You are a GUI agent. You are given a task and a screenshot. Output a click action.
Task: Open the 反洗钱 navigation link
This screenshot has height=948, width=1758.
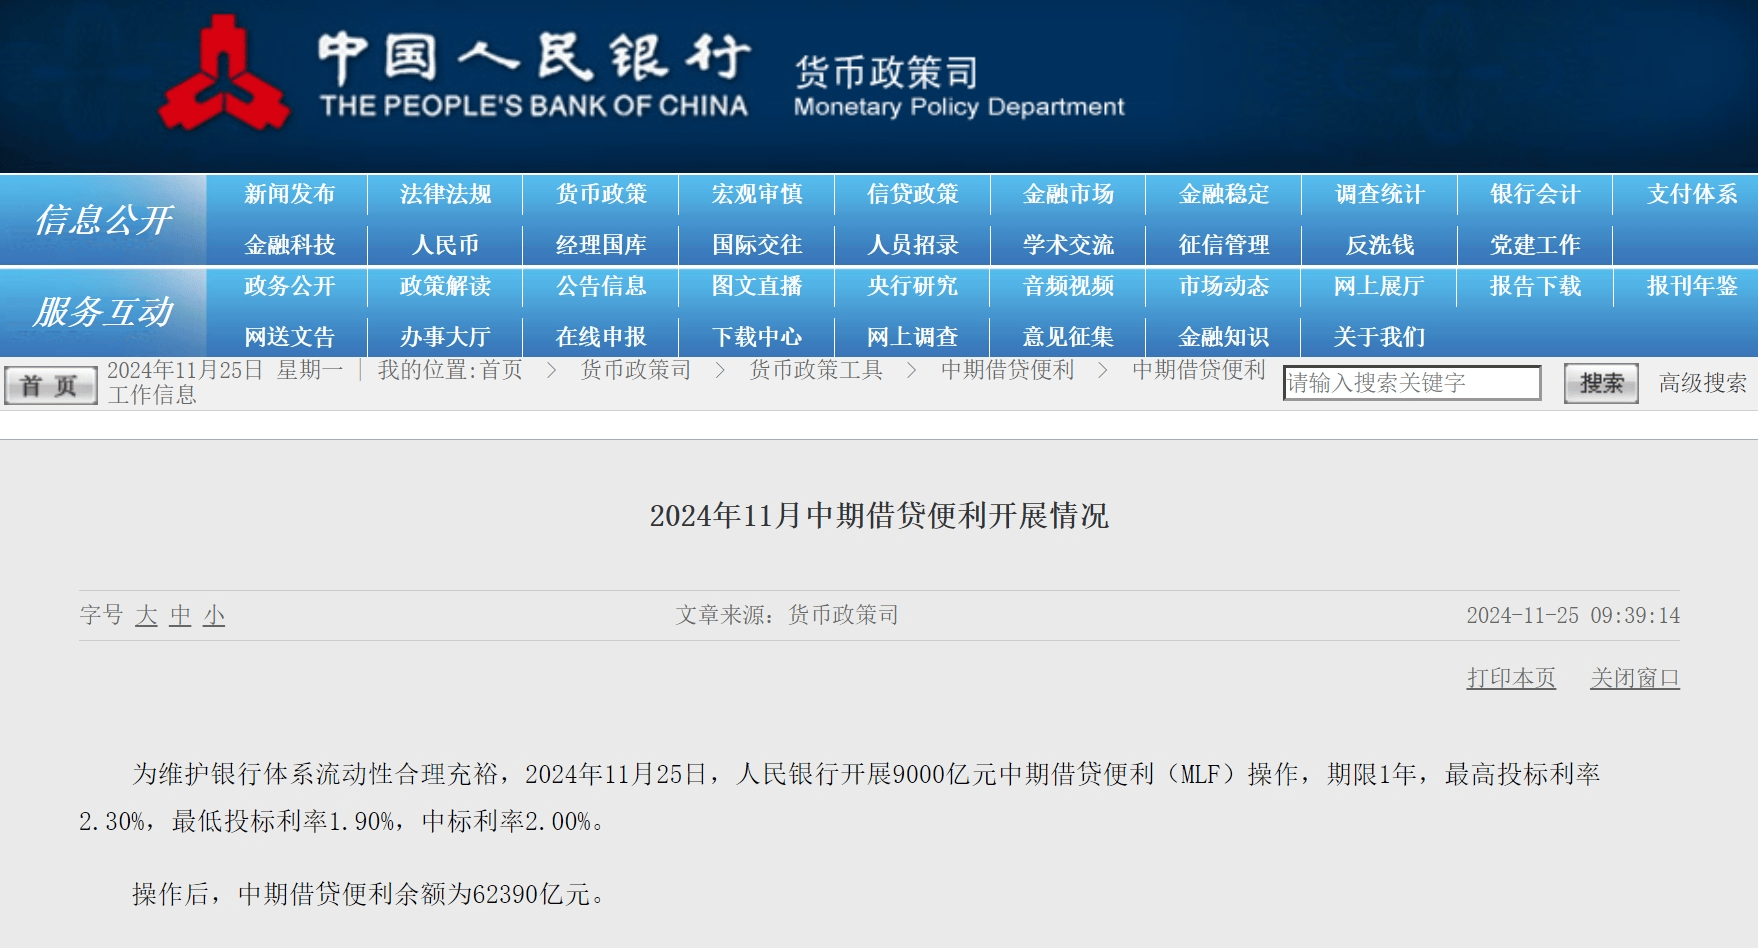(x=1380, y=245)
